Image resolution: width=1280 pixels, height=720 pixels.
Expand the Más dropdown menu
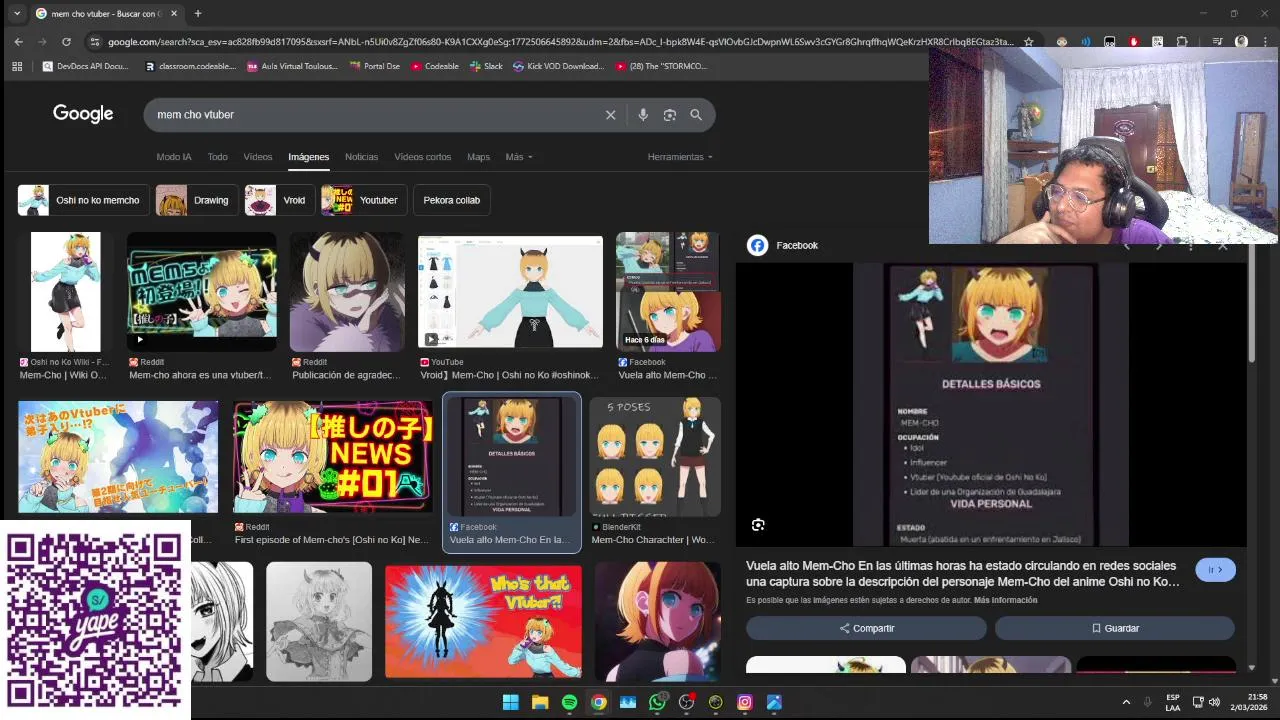click(518, 157)
